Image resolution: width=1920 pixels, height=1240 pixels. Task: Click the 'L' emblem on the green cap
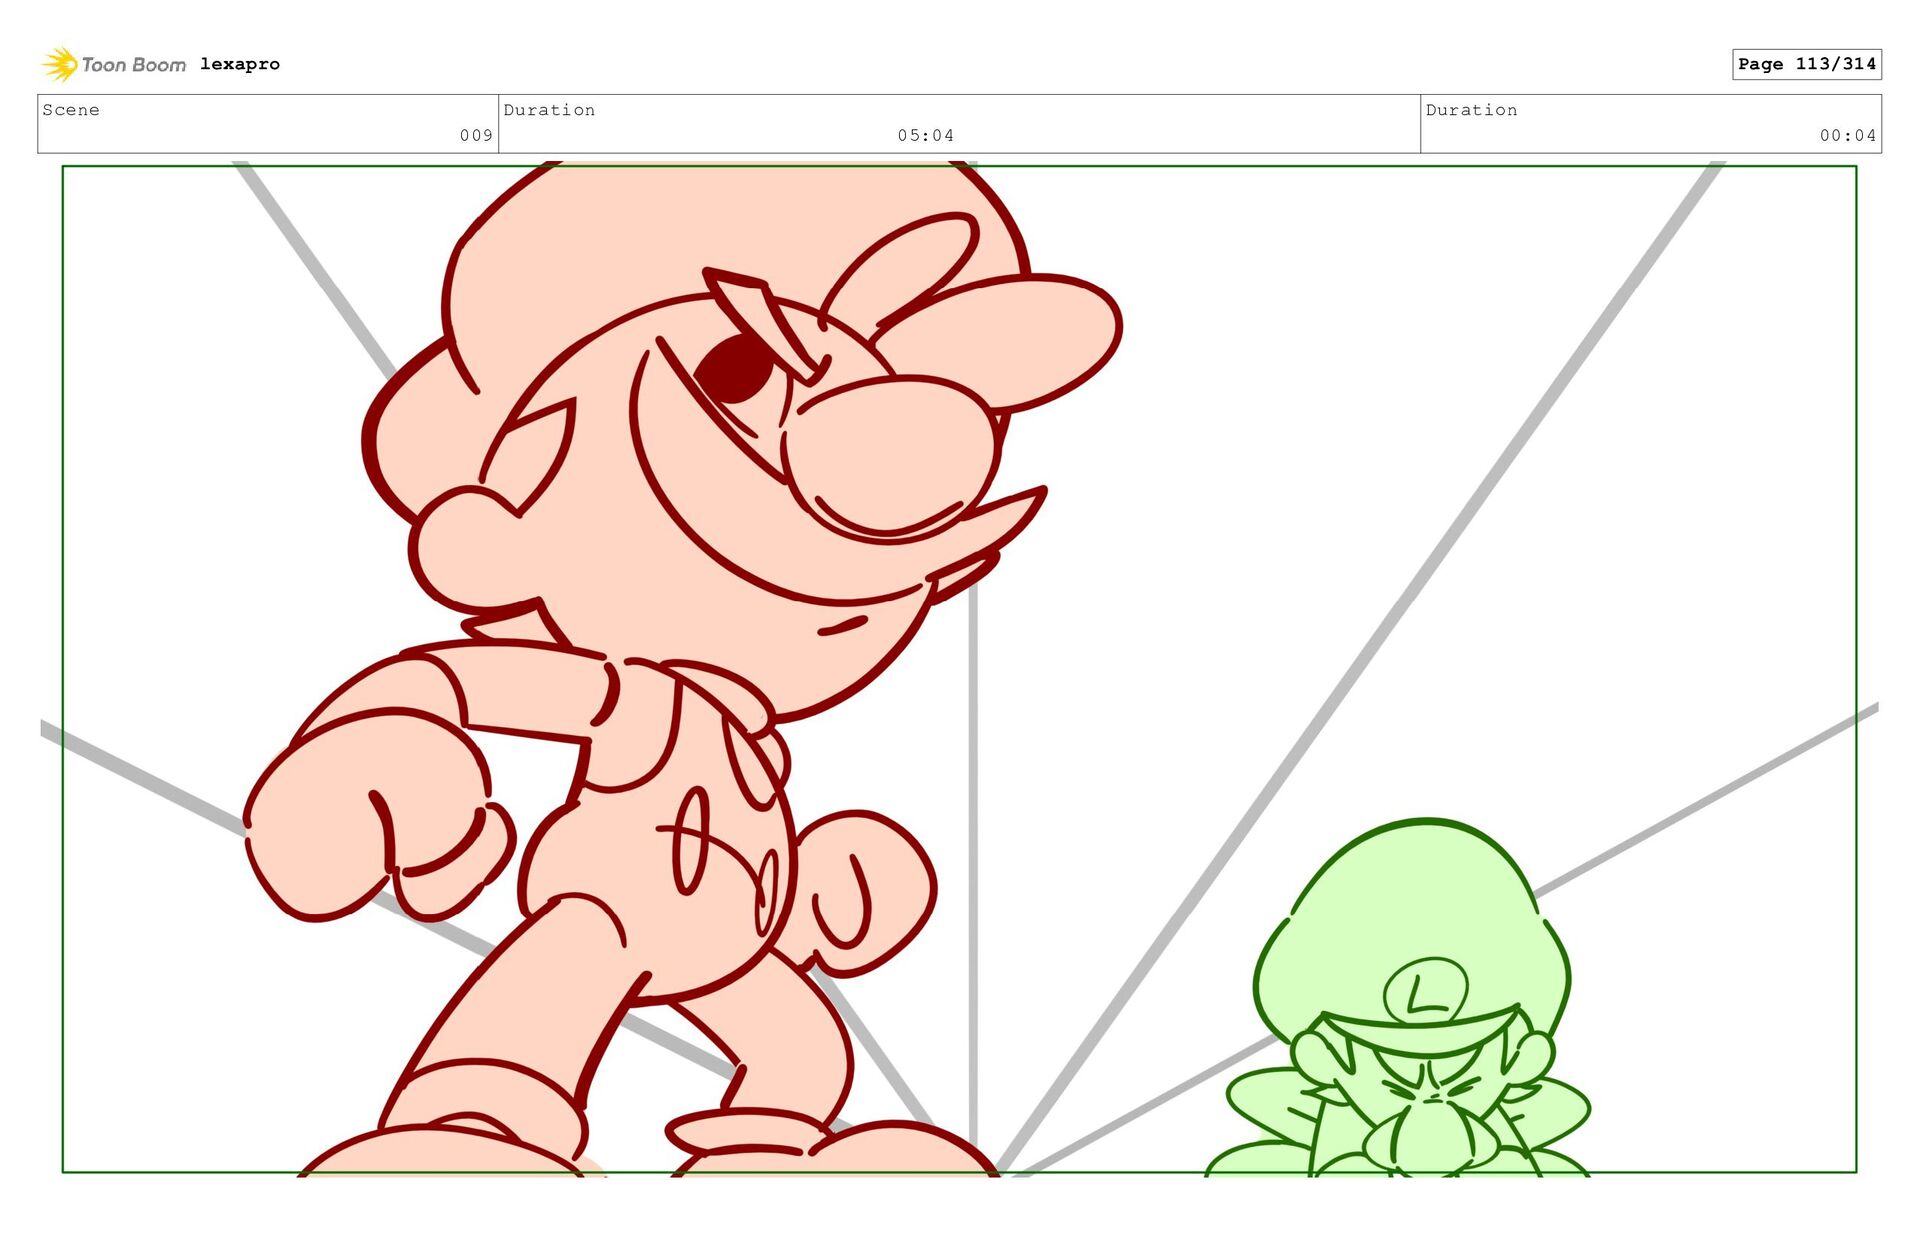tap(1425, 991)
